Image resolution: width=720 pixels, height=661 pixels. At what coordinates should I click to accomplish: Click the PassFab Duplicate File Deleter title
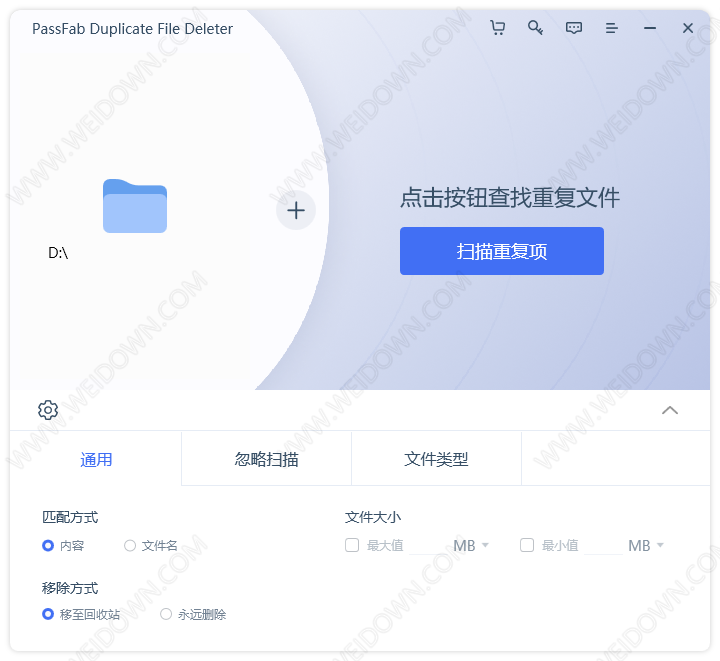tap(132, 29)
